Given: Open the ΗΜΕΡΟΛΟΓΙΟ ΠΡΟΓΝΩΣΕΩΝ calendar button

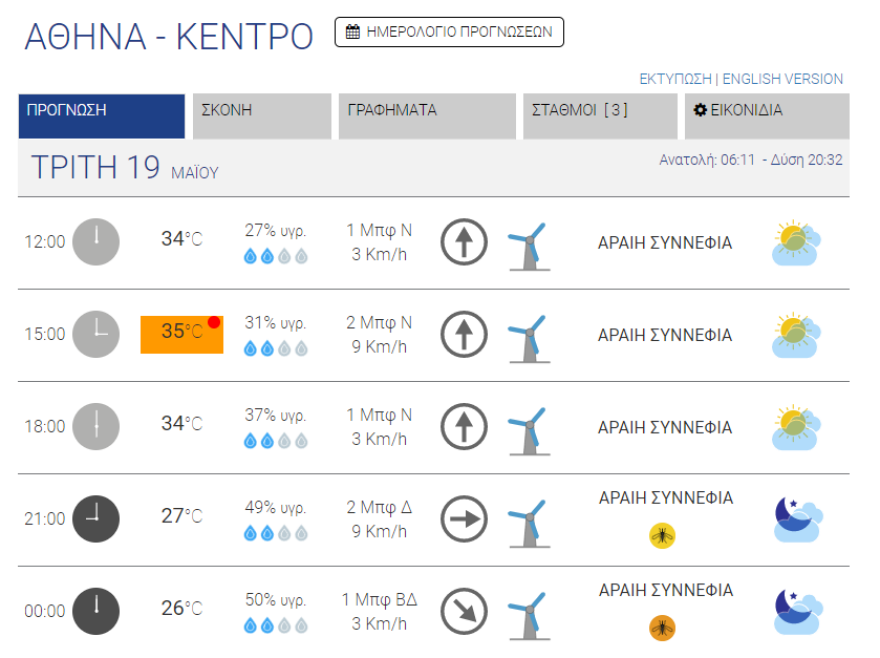Looking at the screenshot, I should pyautogui.click(x=449, y=32).
